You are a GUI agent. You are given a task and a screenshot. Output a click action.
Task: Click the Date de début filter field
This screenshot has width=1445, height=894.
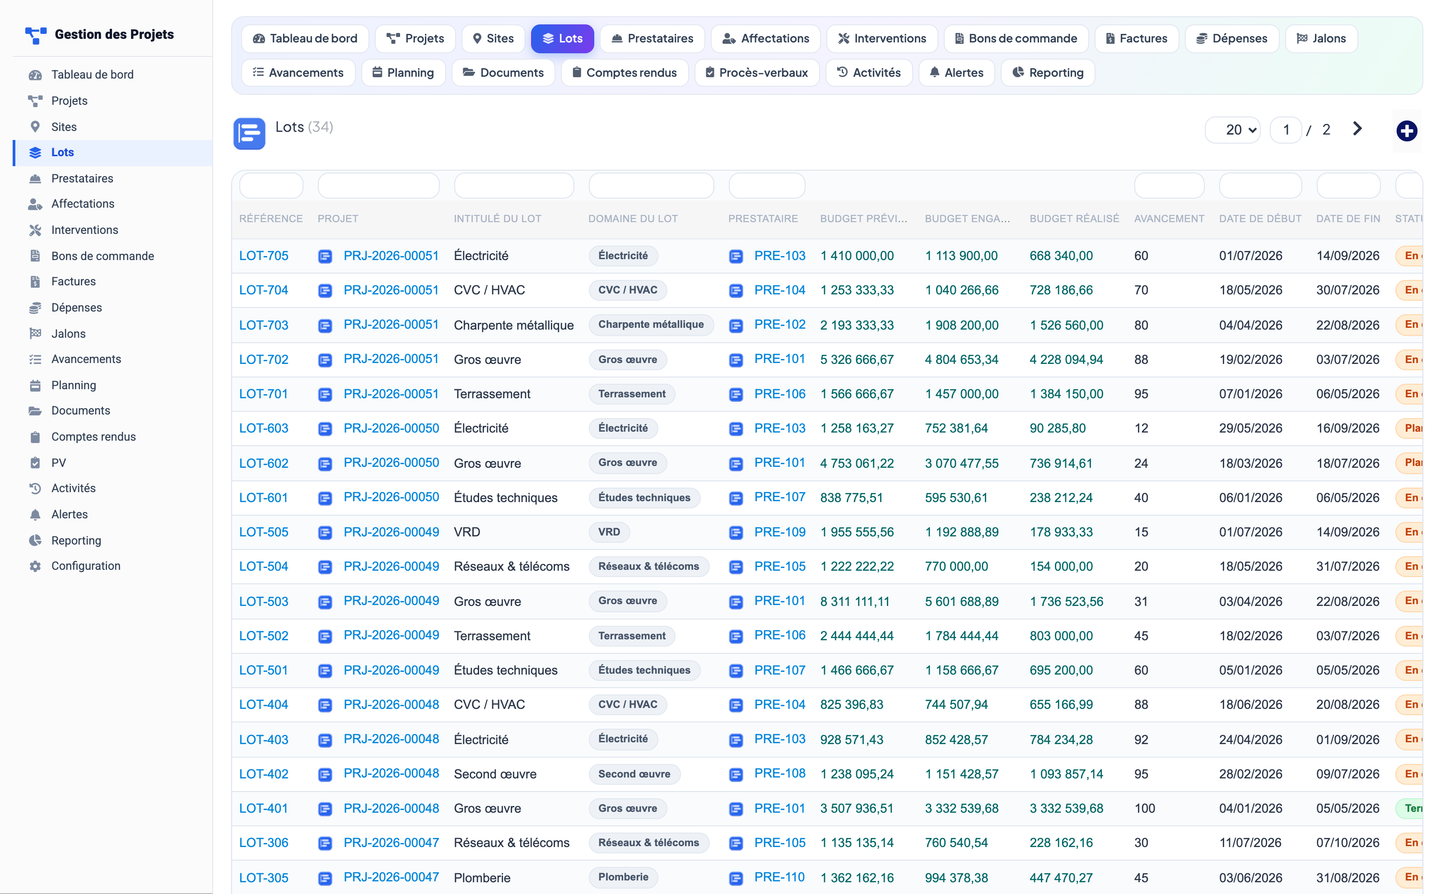coord(1260,185)
